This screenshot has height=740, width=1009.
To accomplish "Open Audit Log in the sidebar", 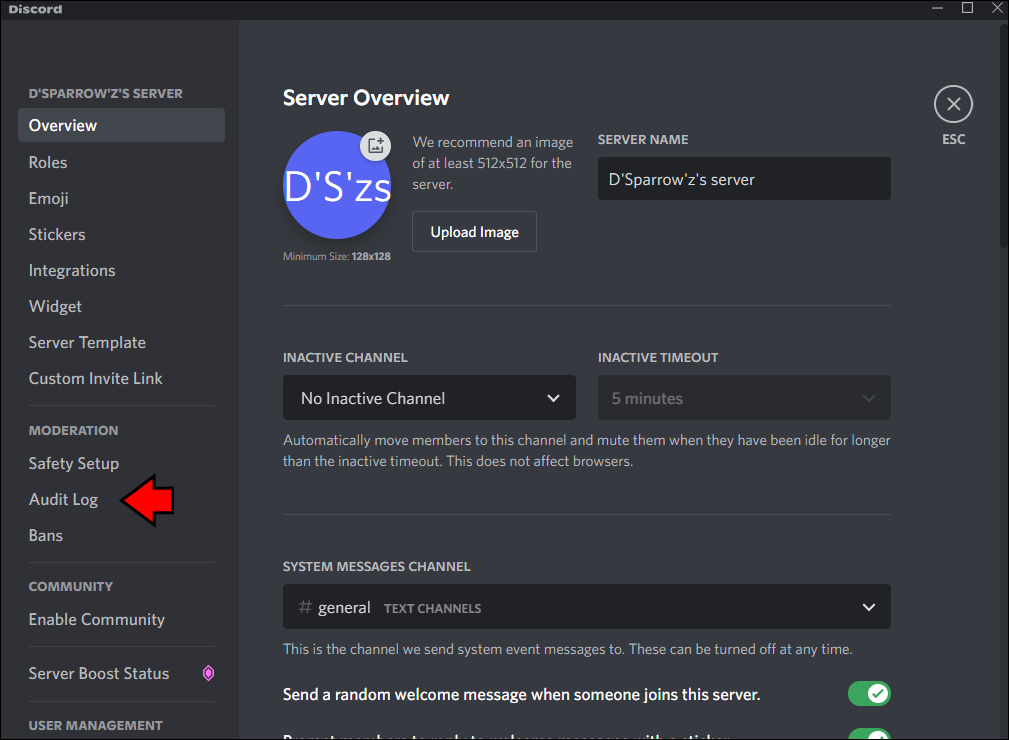I will 63,499.
